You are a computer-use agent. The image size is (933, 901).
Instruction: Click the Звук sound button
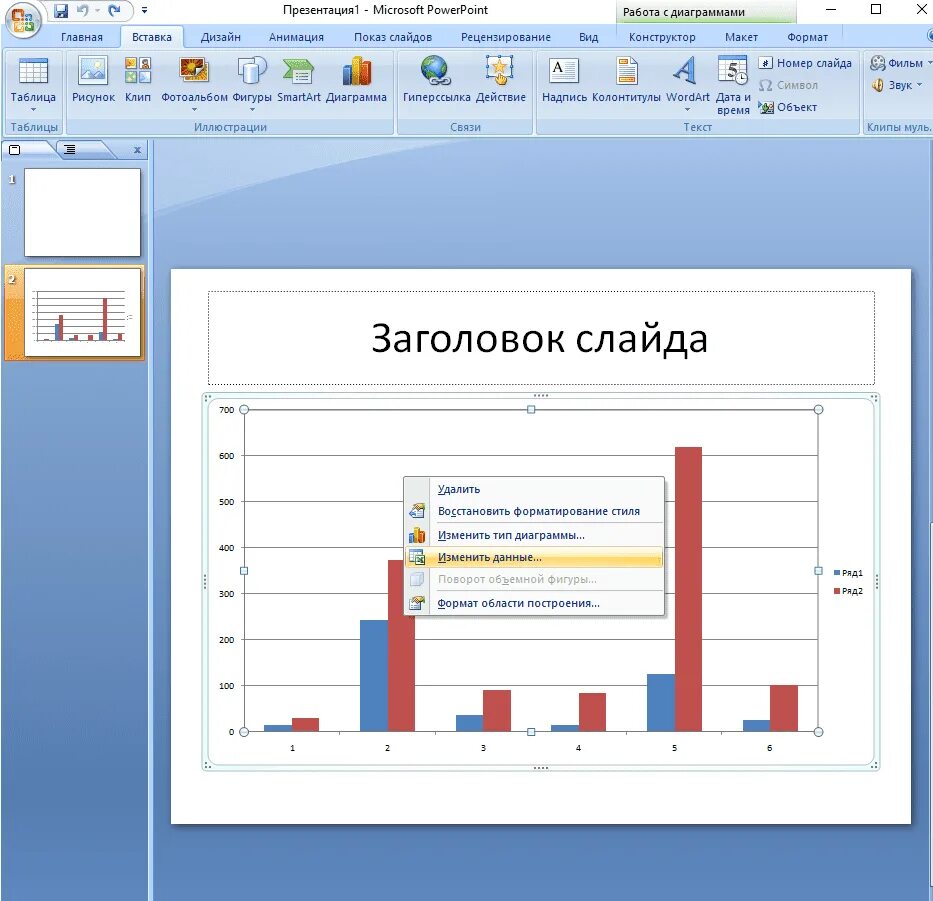(x=897, y=85)
